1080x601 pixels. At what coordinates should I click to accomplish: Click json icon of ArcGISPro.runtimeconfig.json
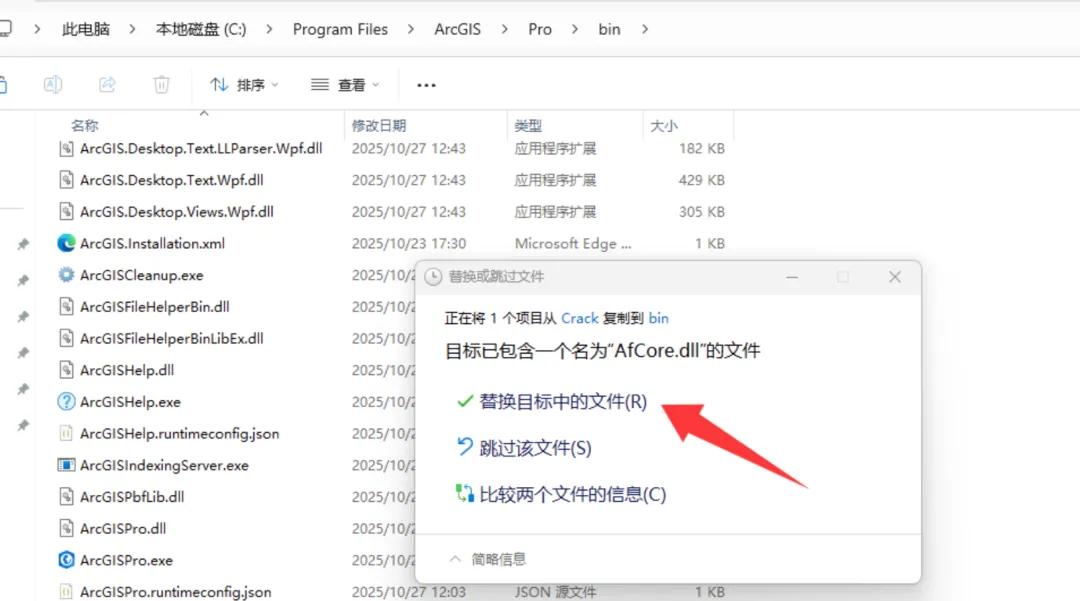pyautogui.click(x=66, y=591)
